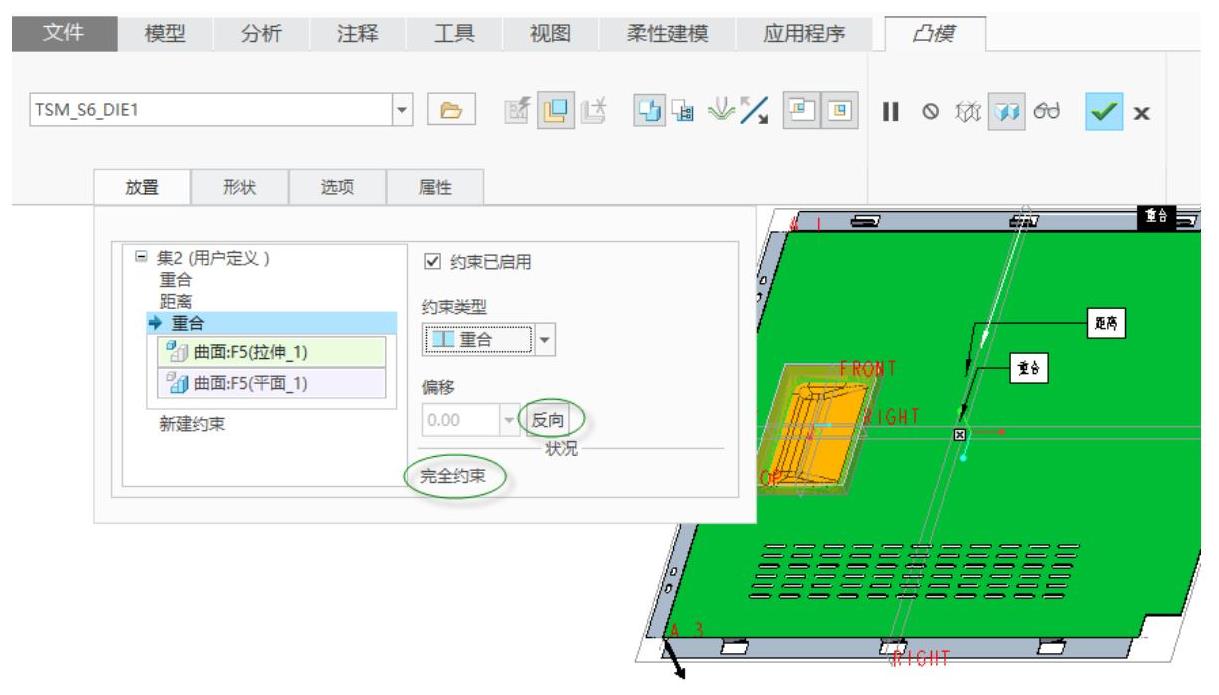Click the 完全约束 status text

click(452, 477)
